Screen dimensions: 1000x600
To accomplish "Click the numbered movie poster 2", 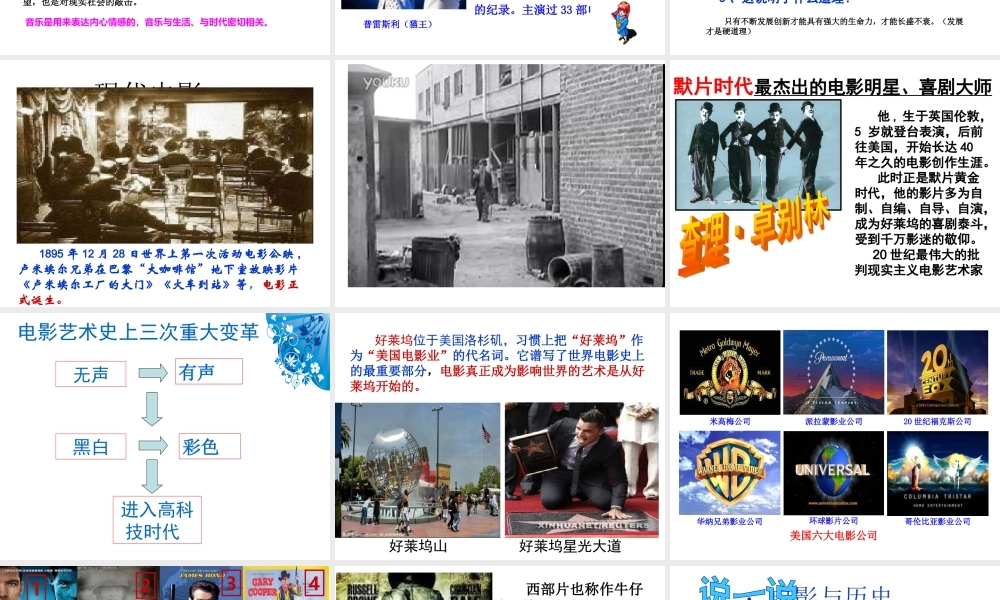I will tap(119, 583).
